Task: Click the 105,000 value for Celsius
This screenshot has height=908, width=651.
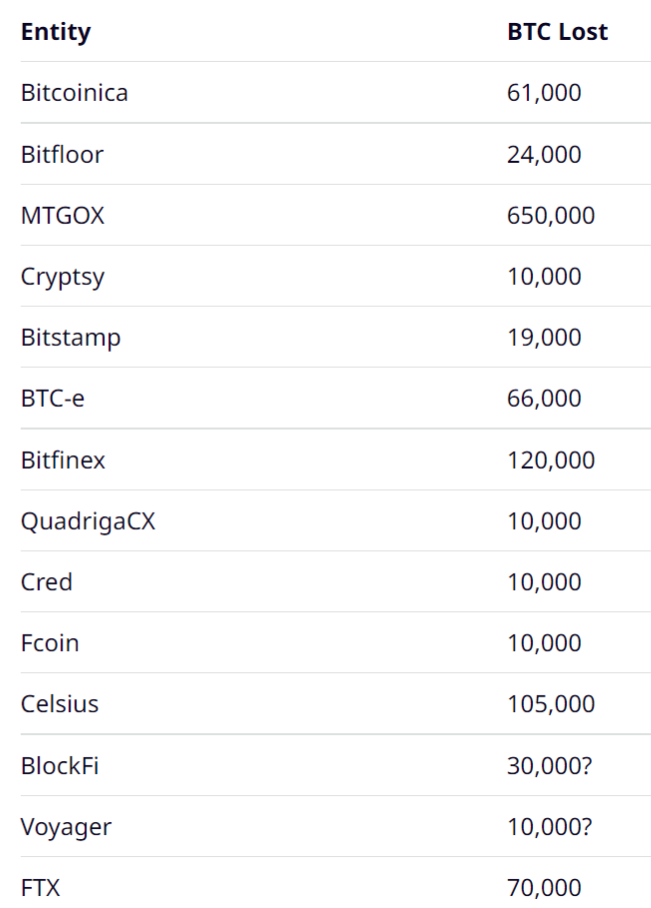Action: (551, 704)
